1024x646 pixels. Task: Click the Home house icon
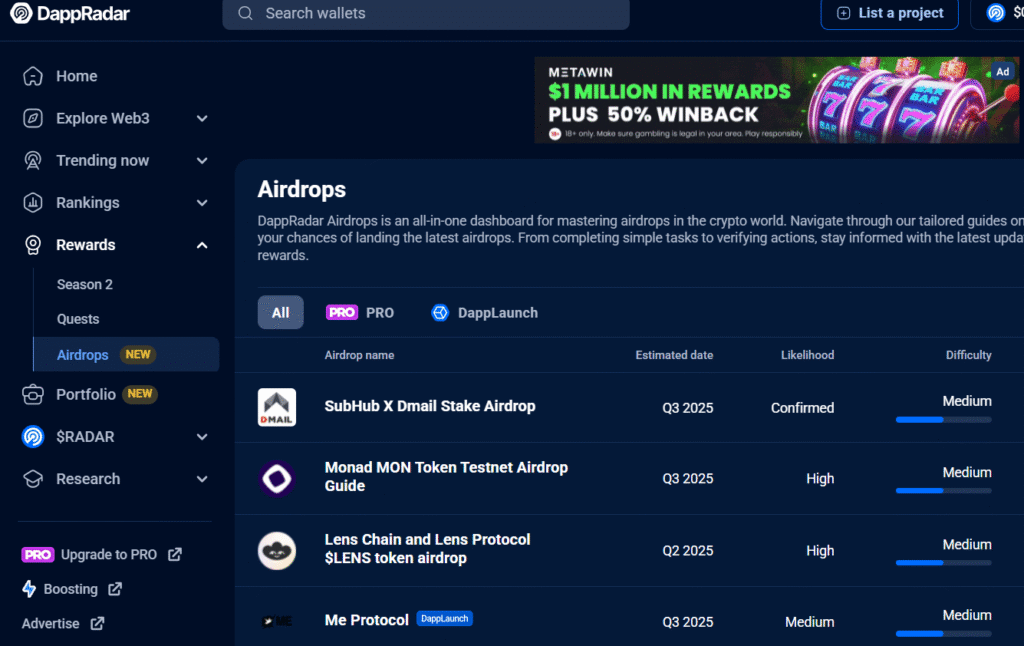pyautogui.click(x=33, y=76)
